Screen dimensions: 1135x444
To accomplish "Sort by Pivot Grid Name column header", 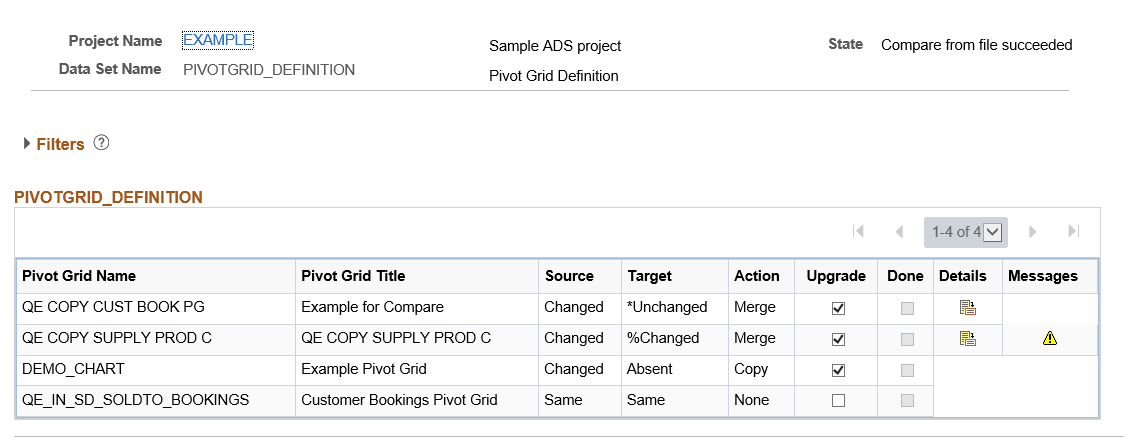I will [79, 276].
